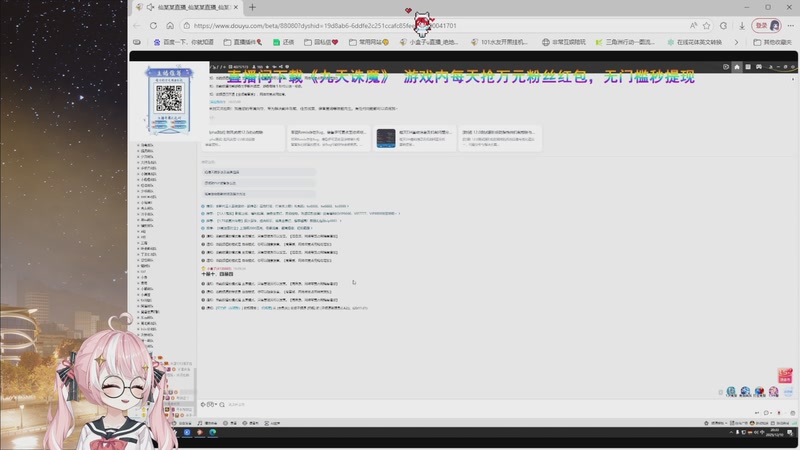Open the browser Downloads arrow icon
The height and width of the screenshot is (450, 800).
742,26
